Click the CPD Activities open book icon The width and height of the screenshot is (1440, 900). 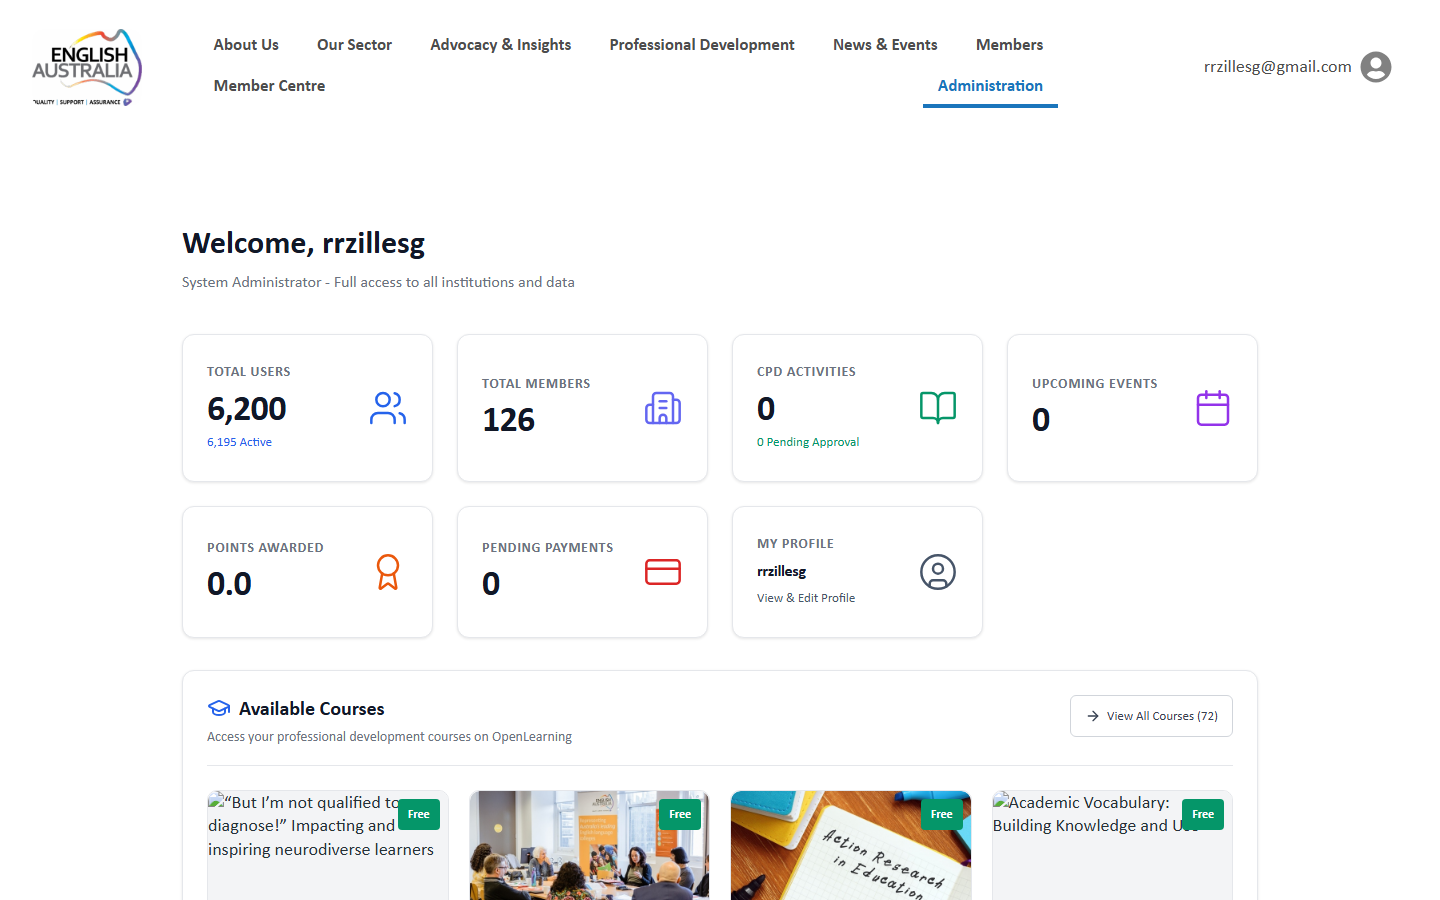(938, 408)
